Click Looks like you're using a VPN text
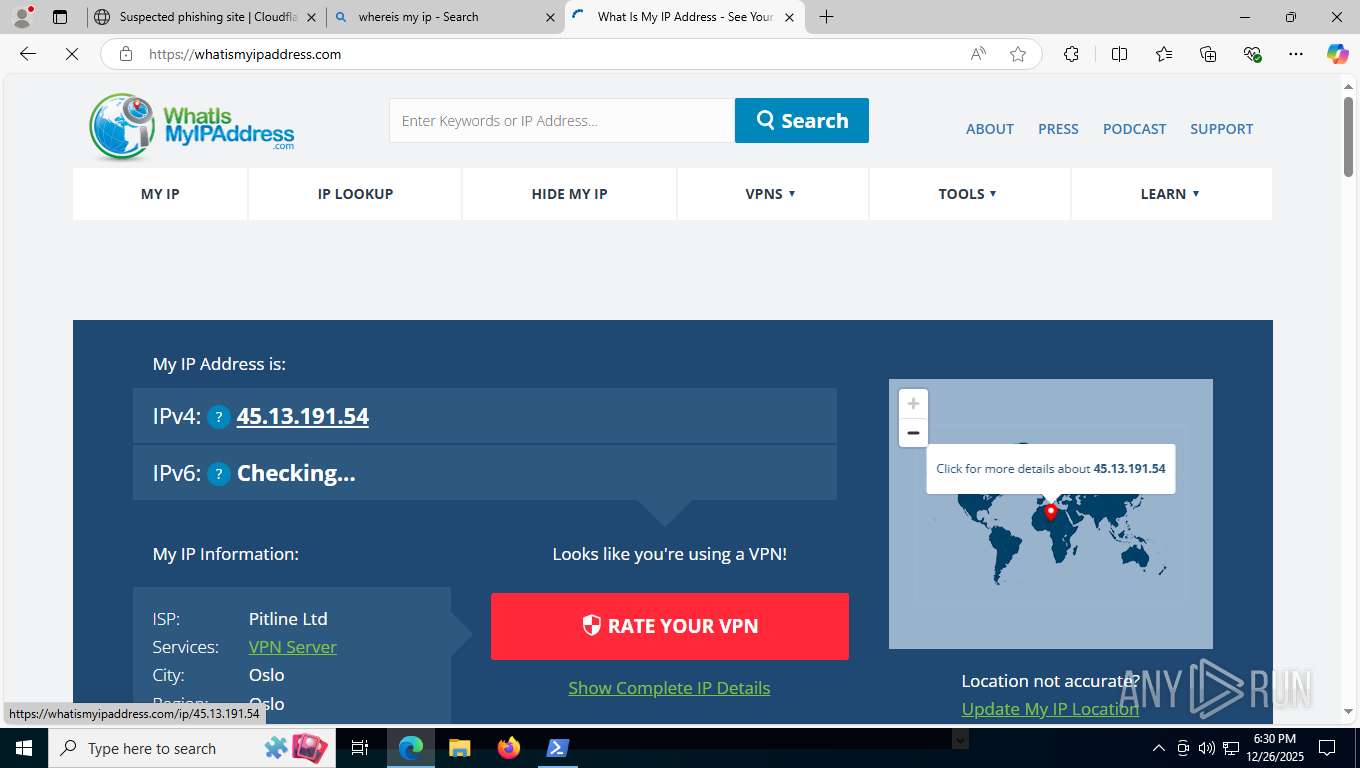This screenshot has width=1360, height=768. (669, 554)
